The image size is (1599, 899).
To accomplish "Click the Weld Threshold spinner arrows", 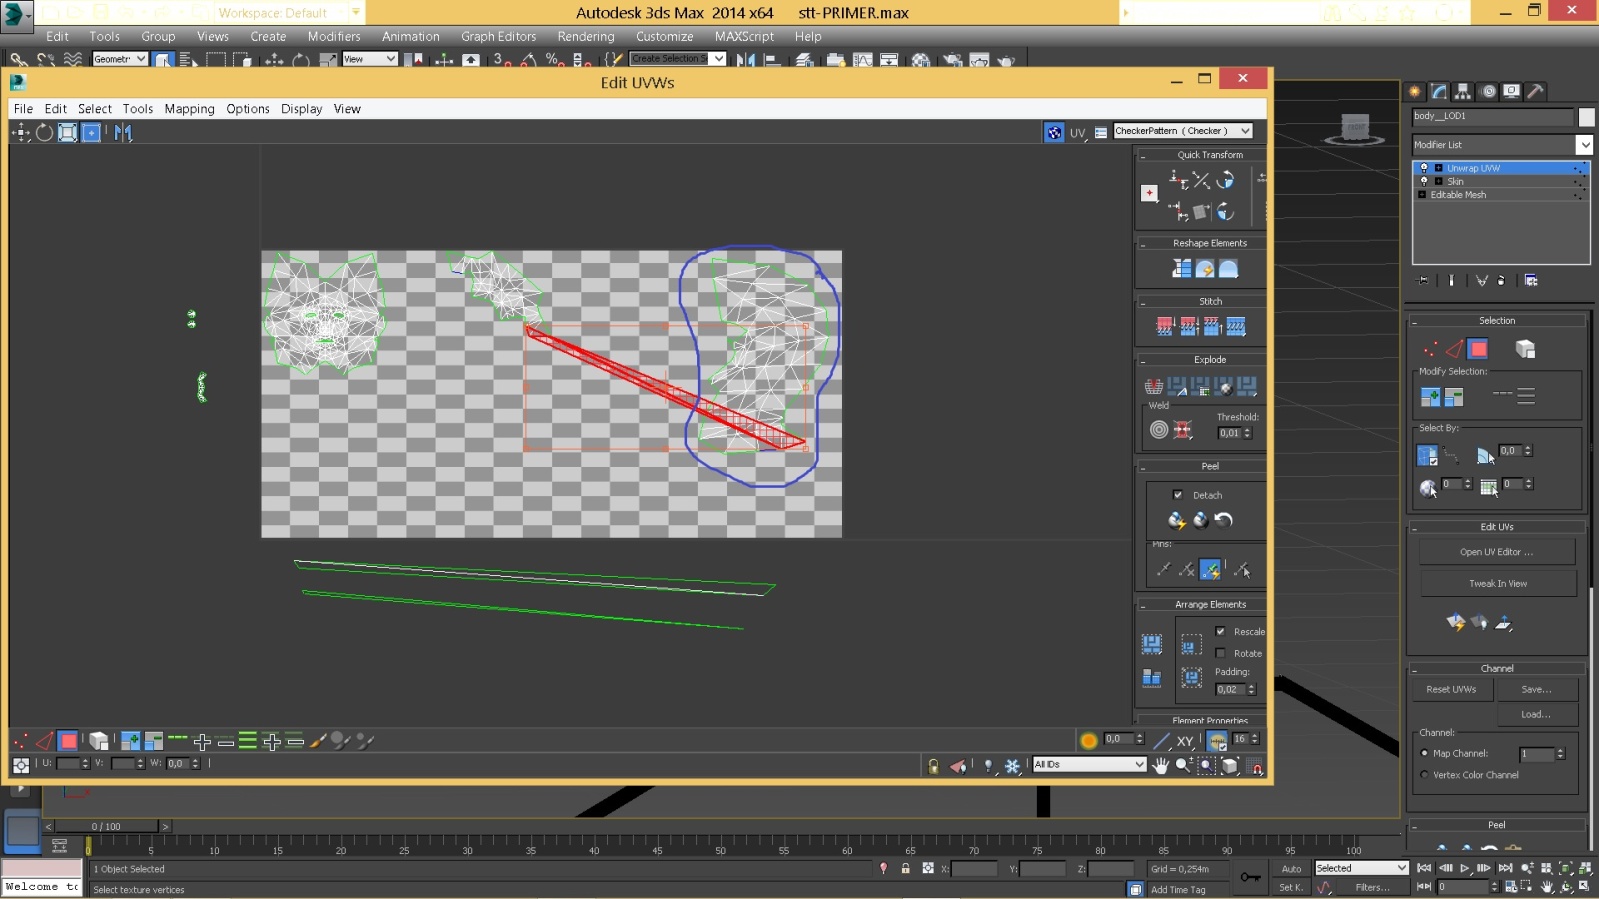I will point(1247,433).
